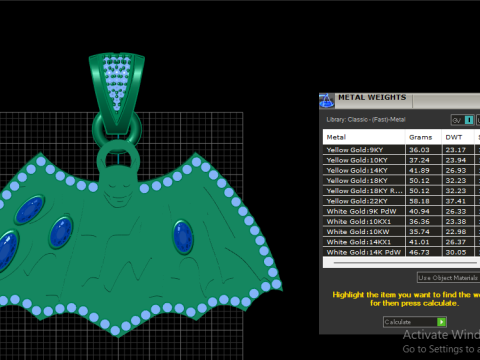
Task: Click the 36.36 grams value for 10KX1
Action: point(419,222)
